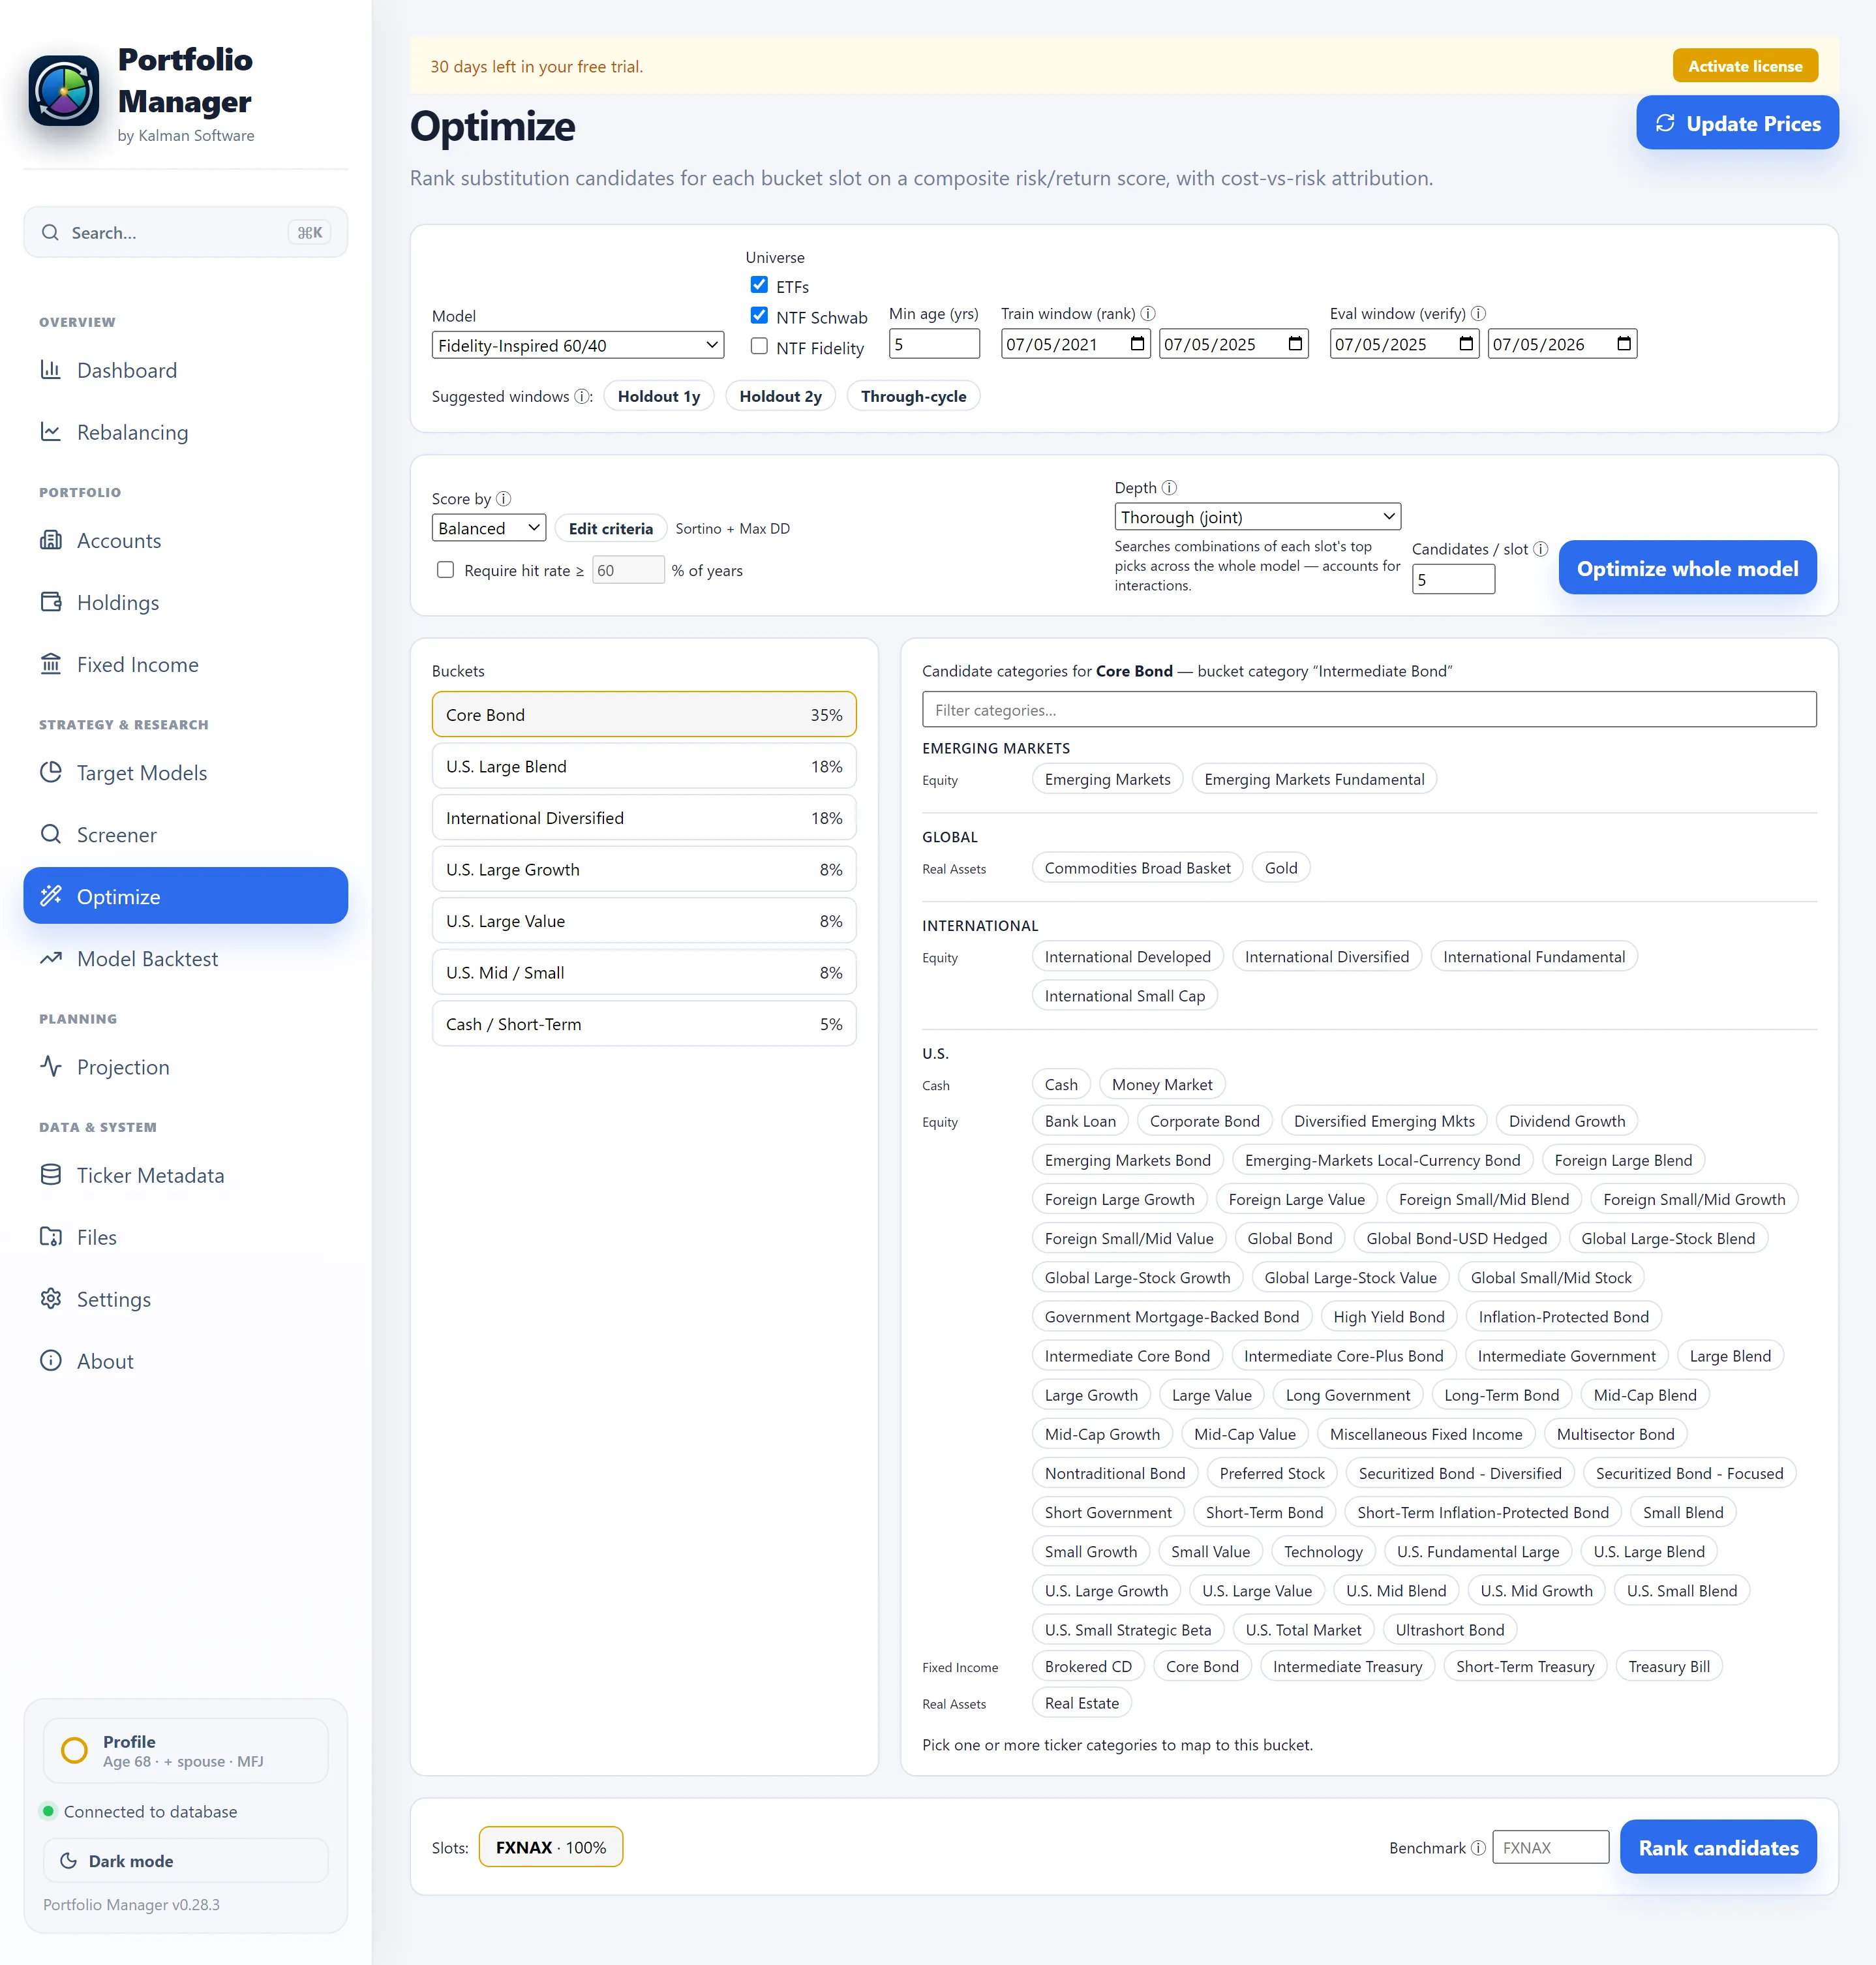Click the Target Models pie icon
Screen dimensions: 1876x1965
tap(51, 772)
